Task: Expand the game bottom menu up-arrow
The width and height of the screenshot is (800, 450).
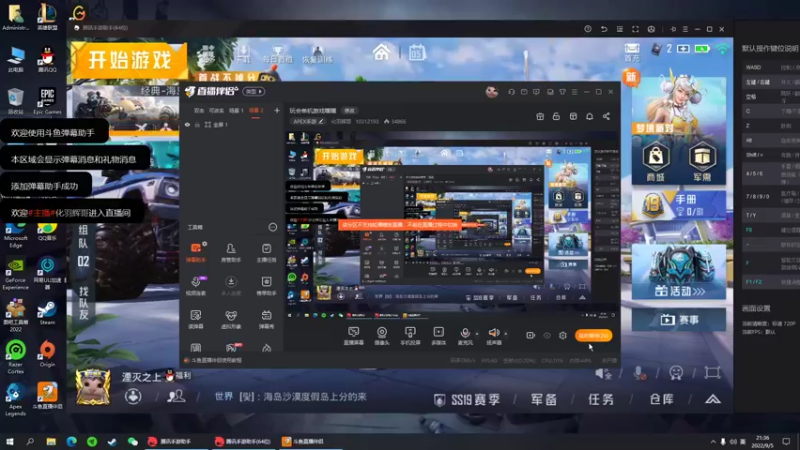Action: [x=713, y=399]
